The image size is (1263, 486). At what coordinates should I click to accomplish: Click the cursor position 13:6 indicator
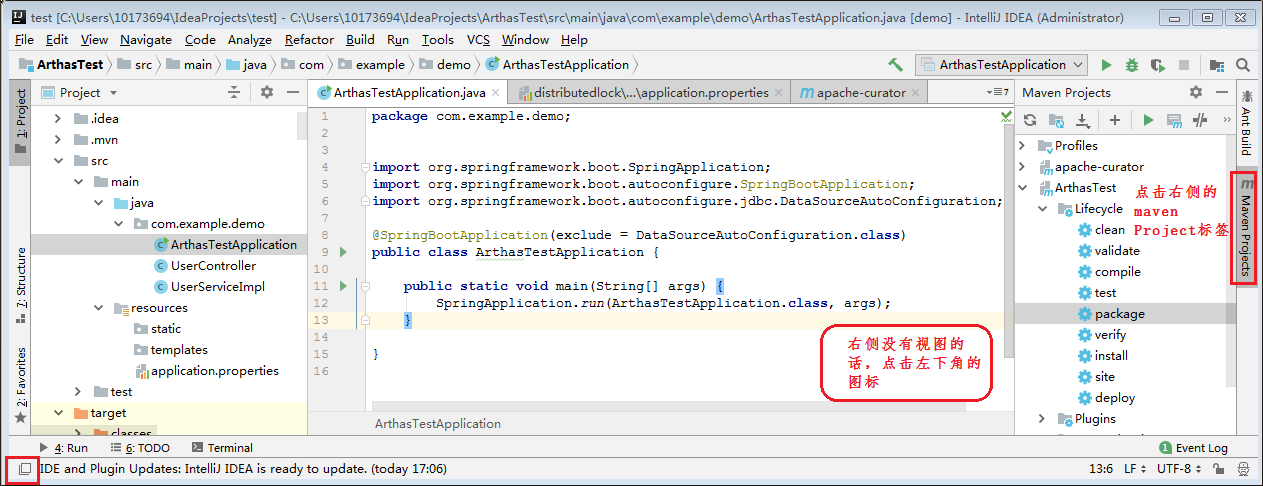click(1100, 468)
